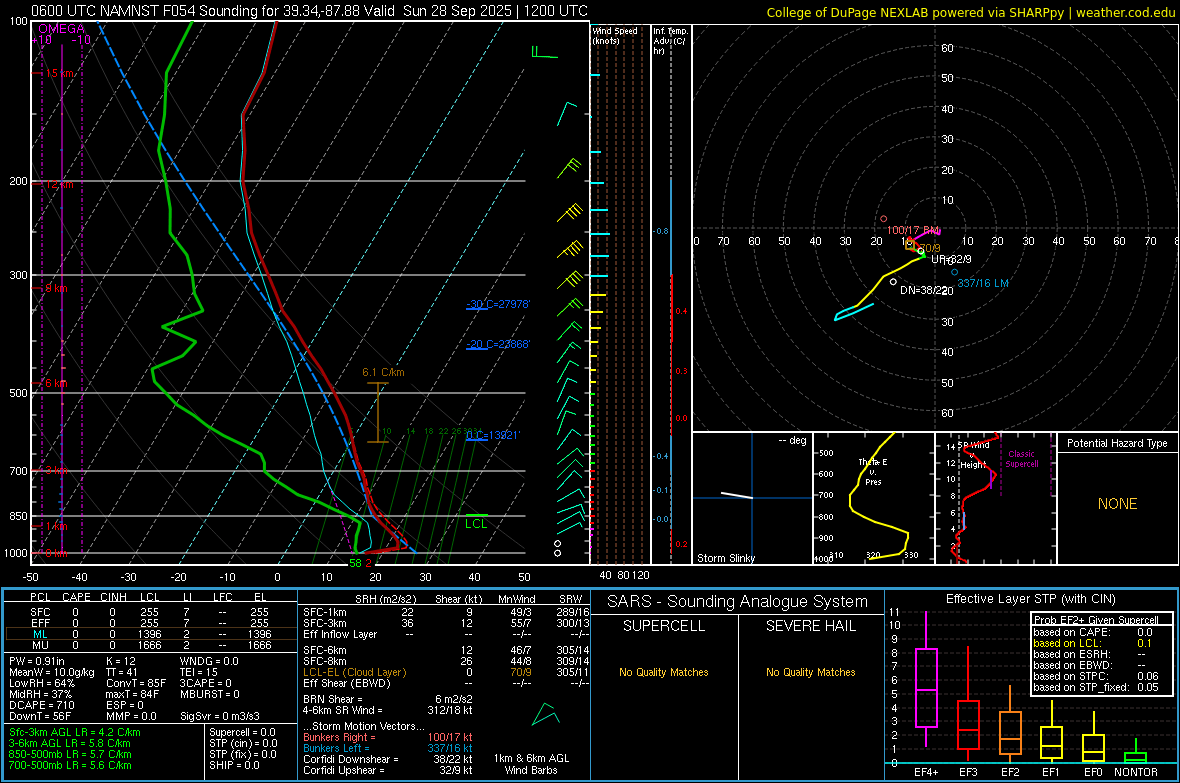Click the Sfc-3km AGL LR = 4.2 C/km line
Viewport: 1180px width, 783px height.
[x=75, y=732]
